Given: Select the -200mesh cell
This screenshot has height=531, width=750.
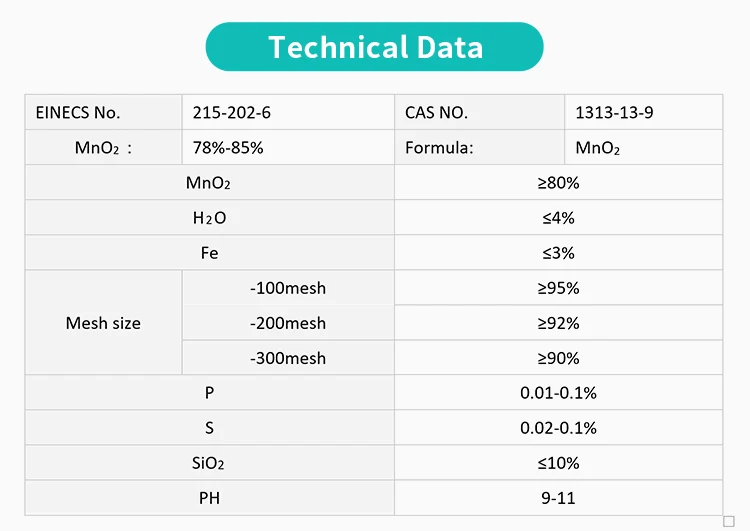Looking at the screenshot, I should (x=288, y=323).
